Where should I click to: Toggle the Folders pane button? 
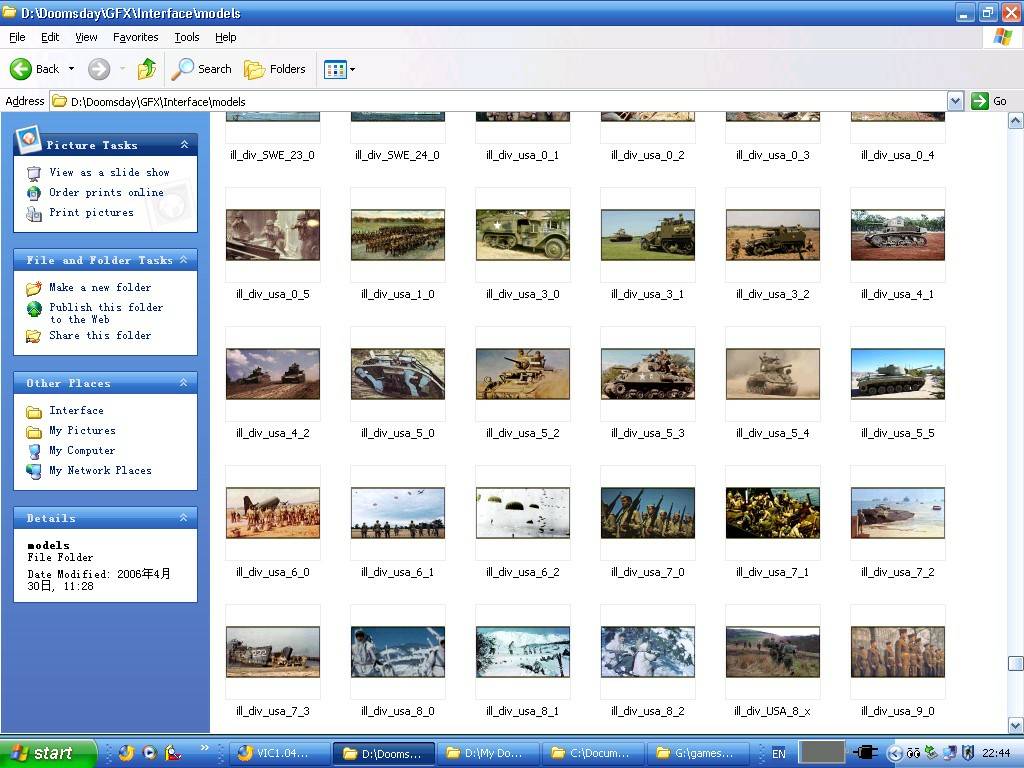pyautogui.click(x=275, y=69)
